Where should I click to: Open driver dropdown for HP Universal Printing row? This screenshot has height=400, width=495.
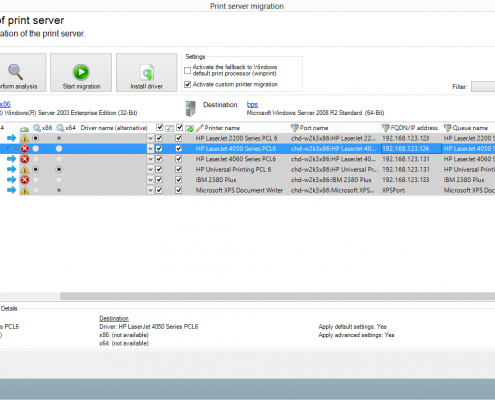click(150, 170)
